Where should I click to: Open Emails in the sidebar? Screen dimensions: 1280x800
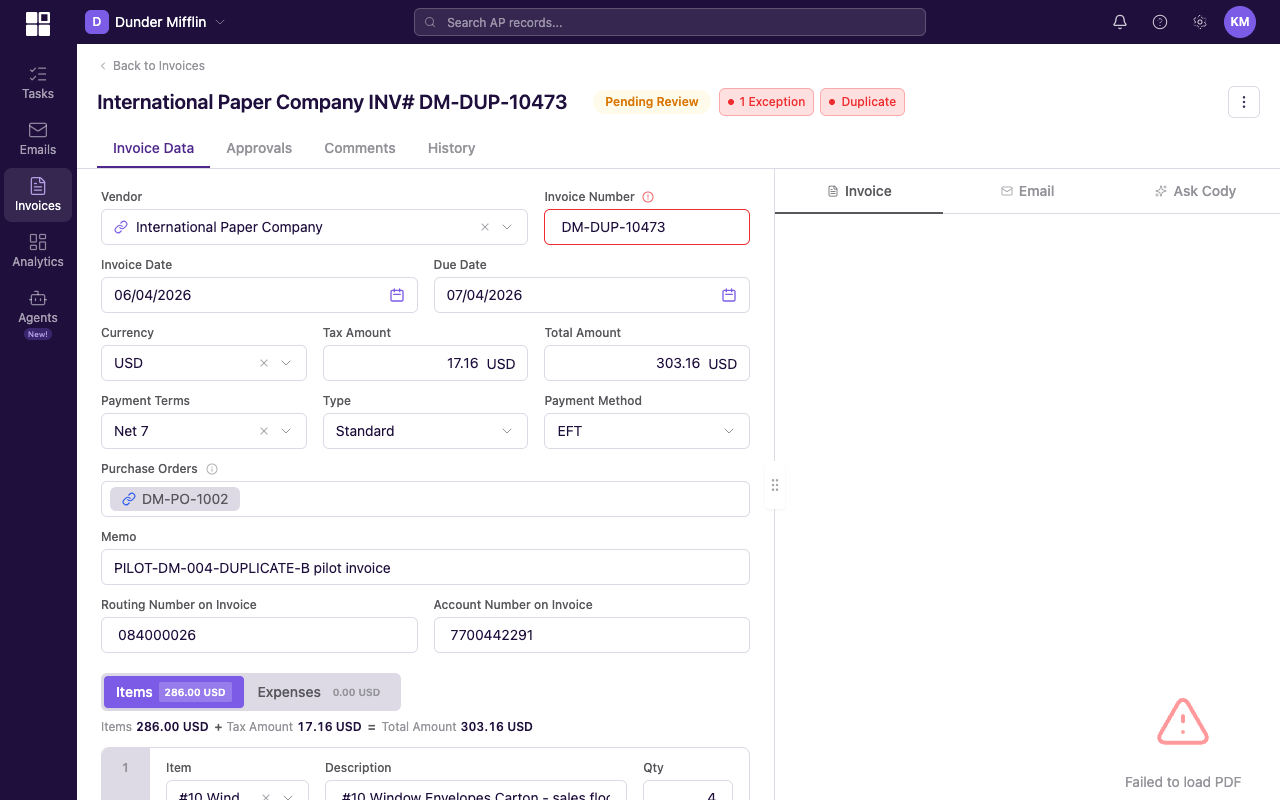click(x=38, y=139)
